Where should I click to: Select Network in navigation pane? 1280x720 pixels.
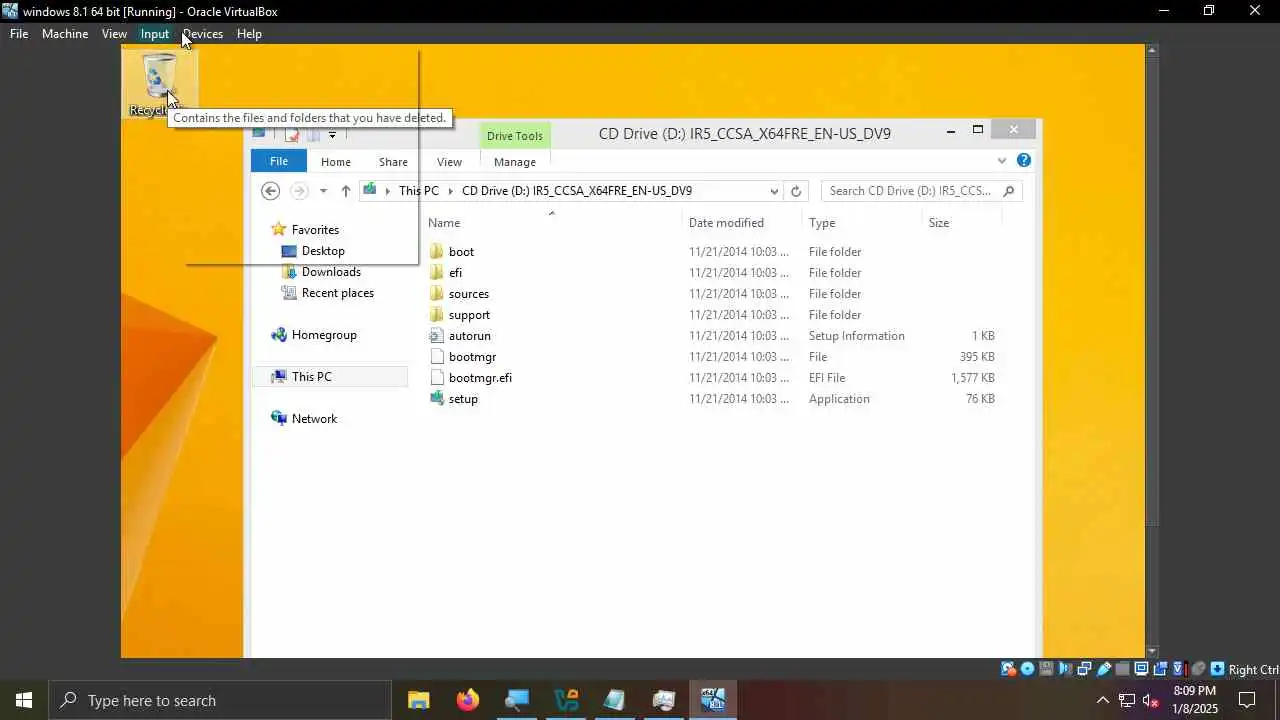click(x=314, y=419)
